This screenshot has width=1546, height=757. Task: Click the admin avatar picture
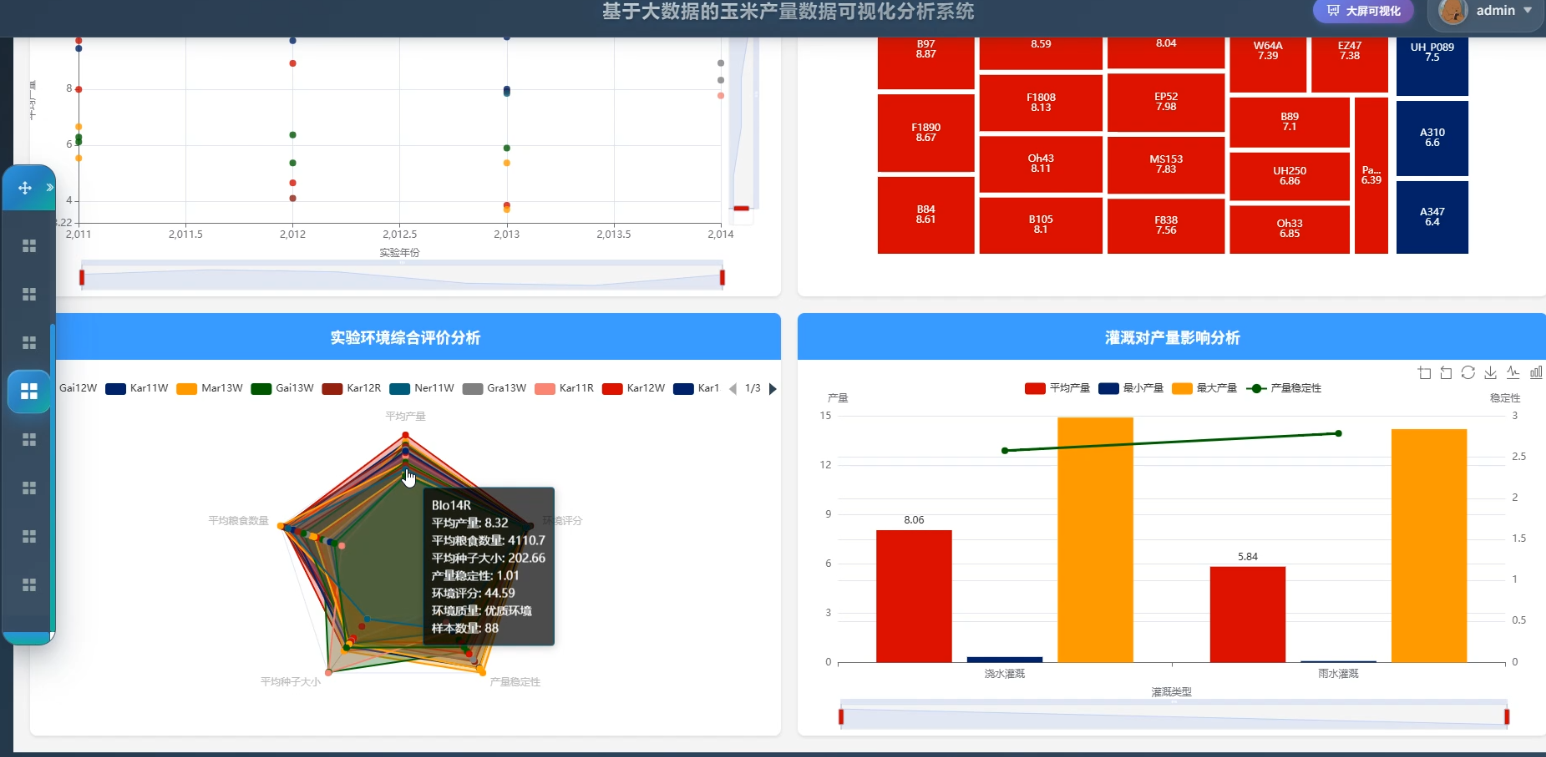click(1454, 11)
